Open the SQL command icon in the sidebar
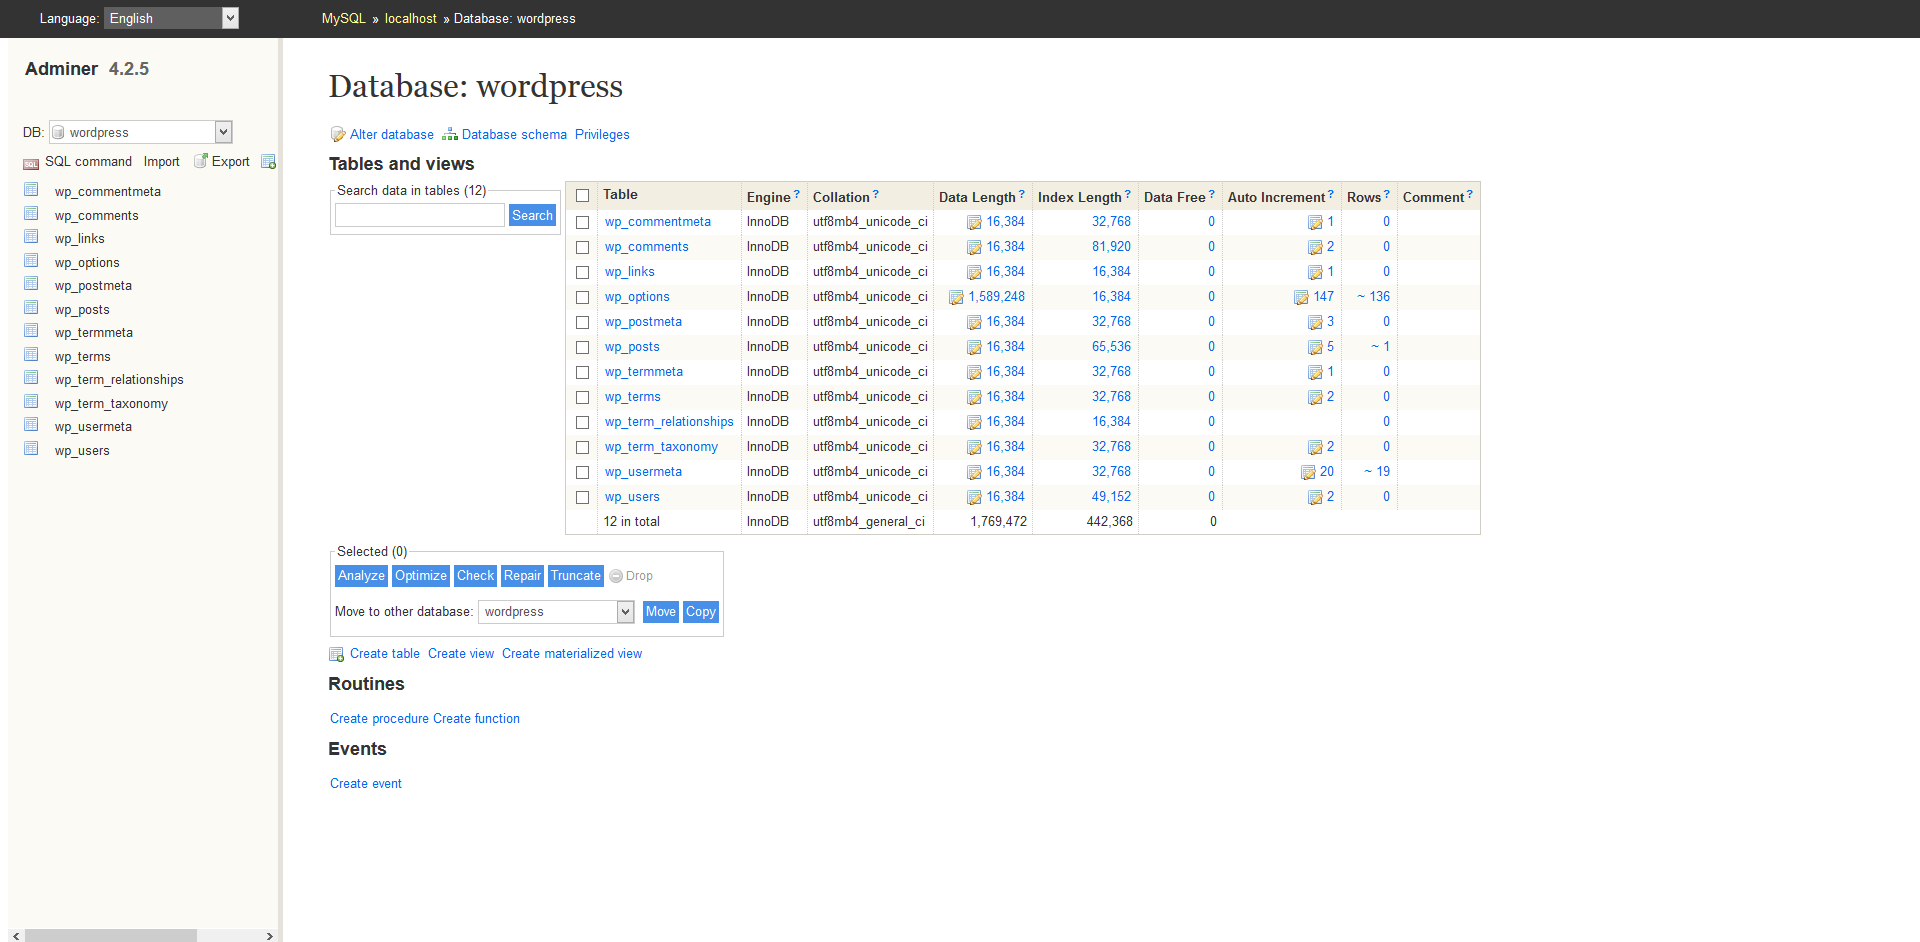Image resolution: width=1920 pixels, height=942 pixels. point(30,162)
